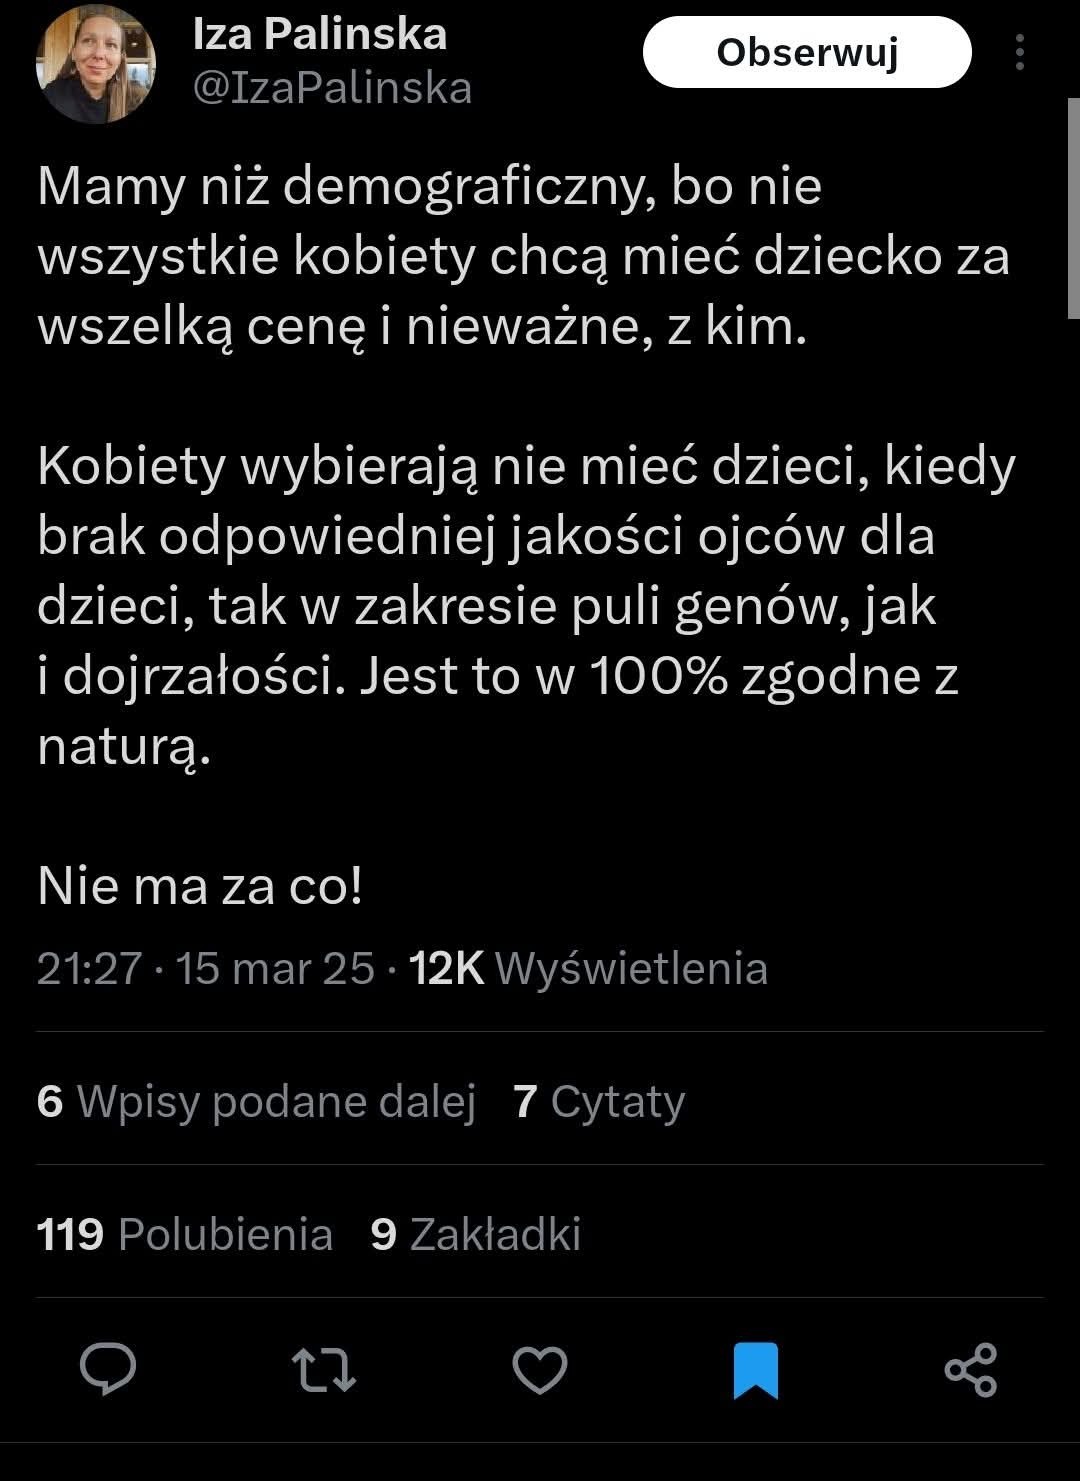The height and width of the screenshot is (1481, 1080).
Task: Open the three-dot more options menu
Action: [1019, 52]
